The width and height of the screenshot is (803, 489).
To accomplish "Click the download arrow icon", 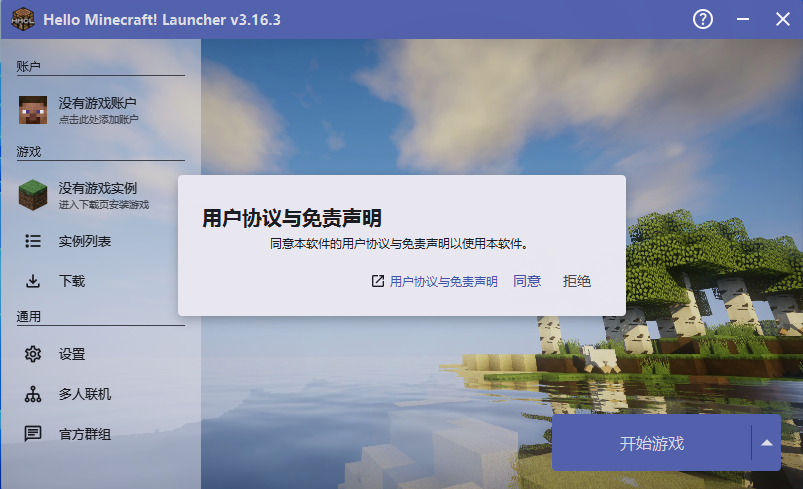I will [x=33, y=281].
